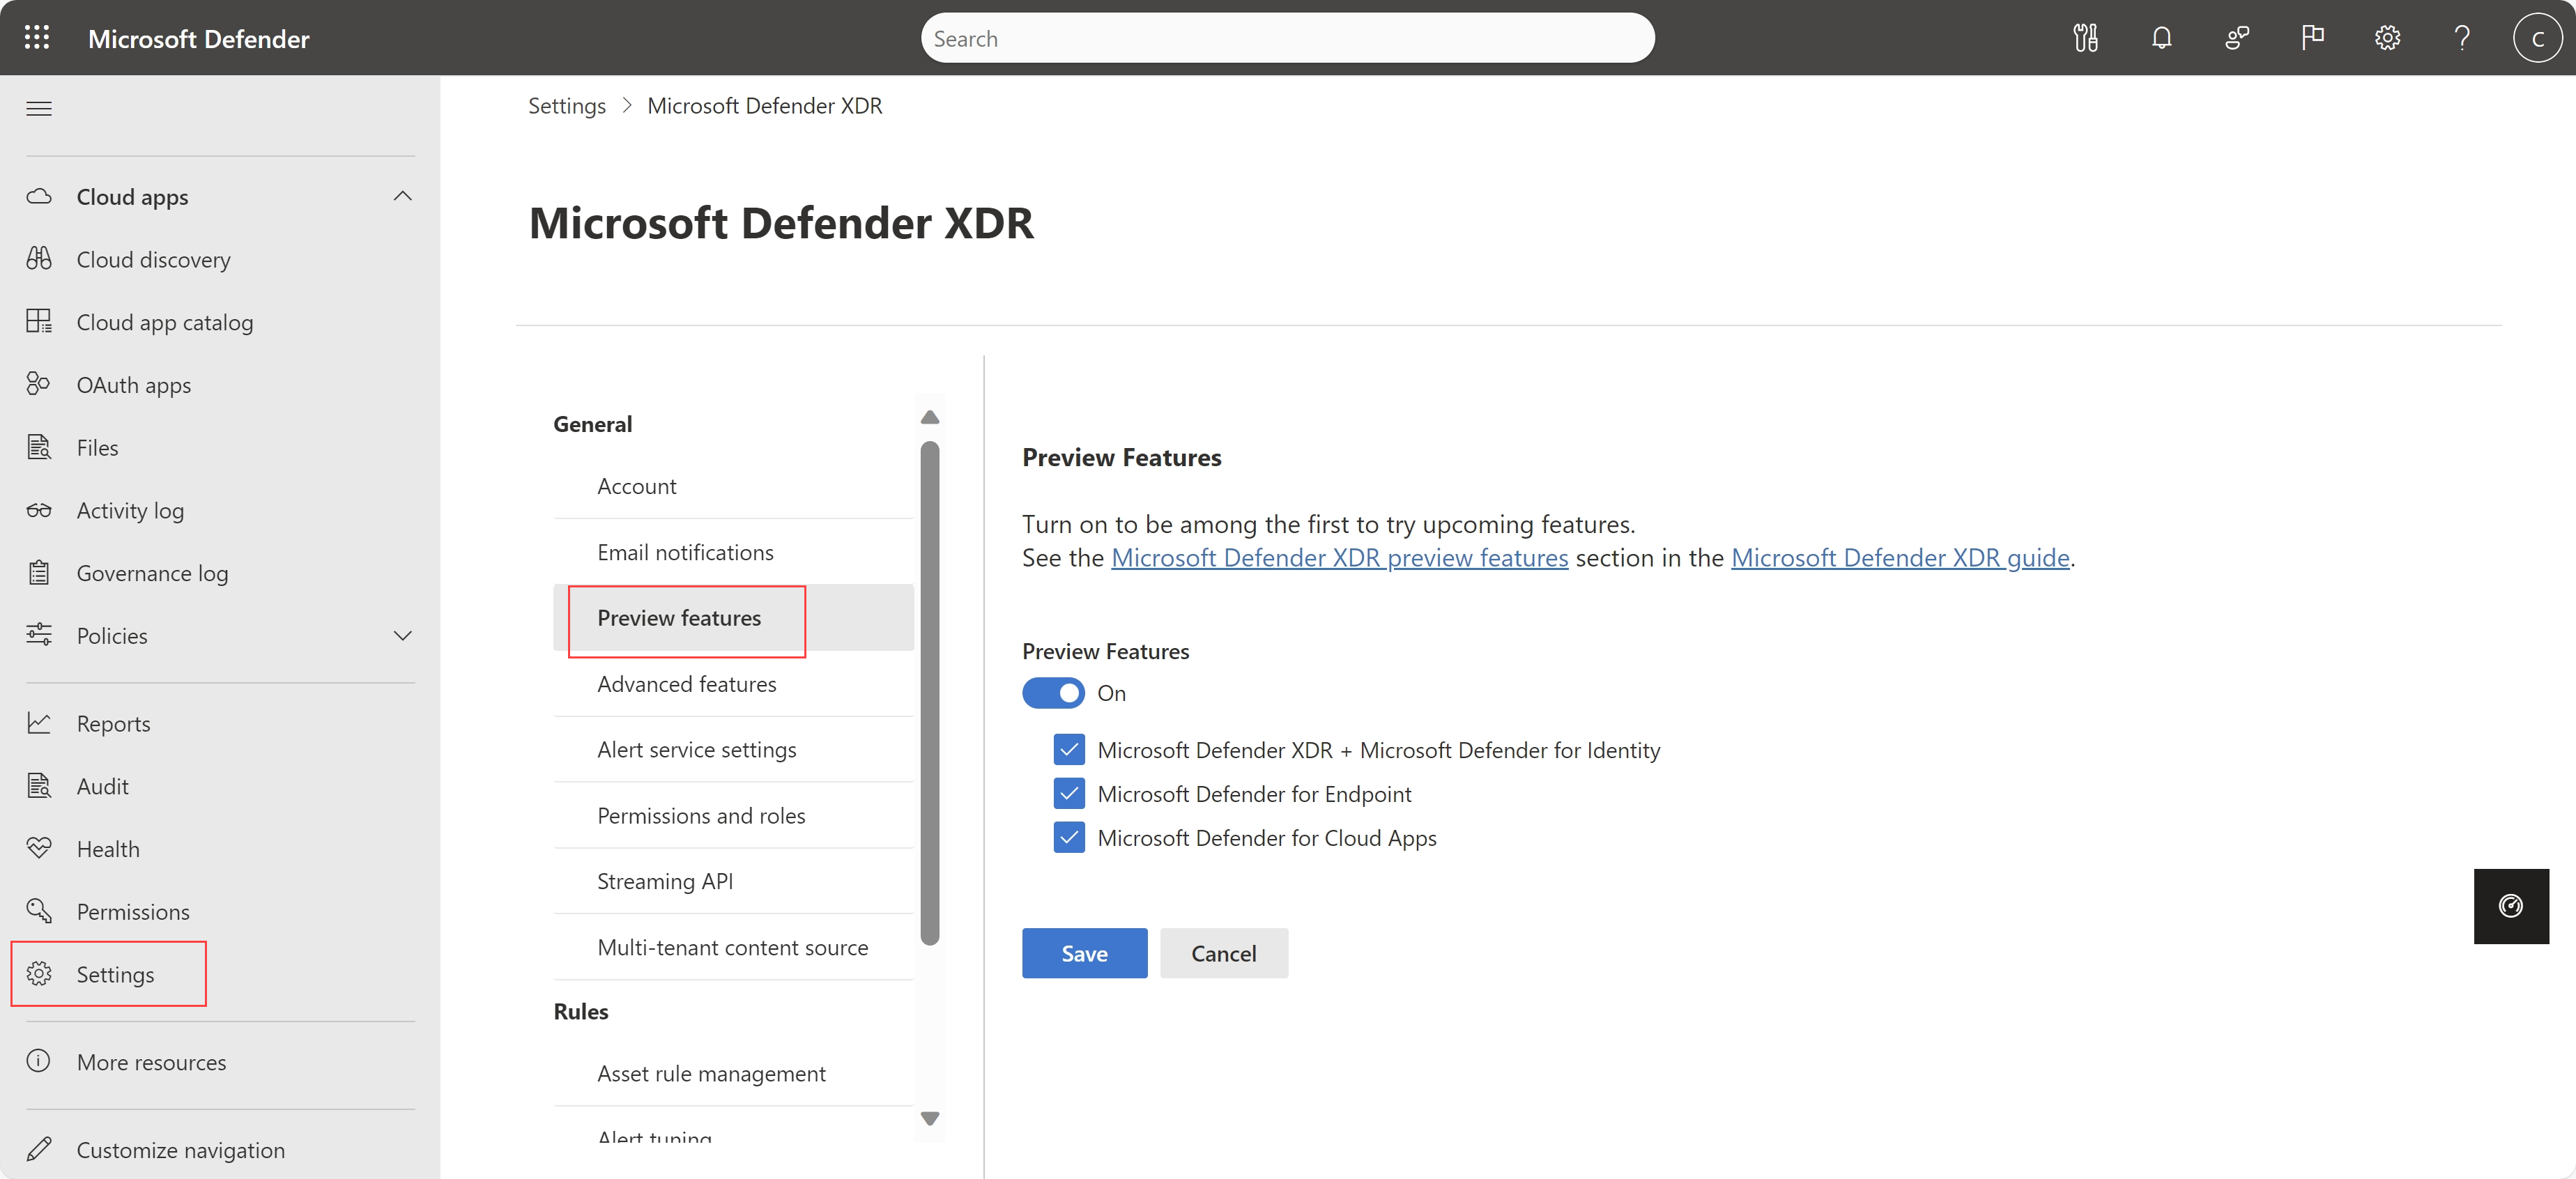Select the Email notifications menu item
Image resolution: width=2576 pixels, height=1179 pixels.
pos(684,550)
